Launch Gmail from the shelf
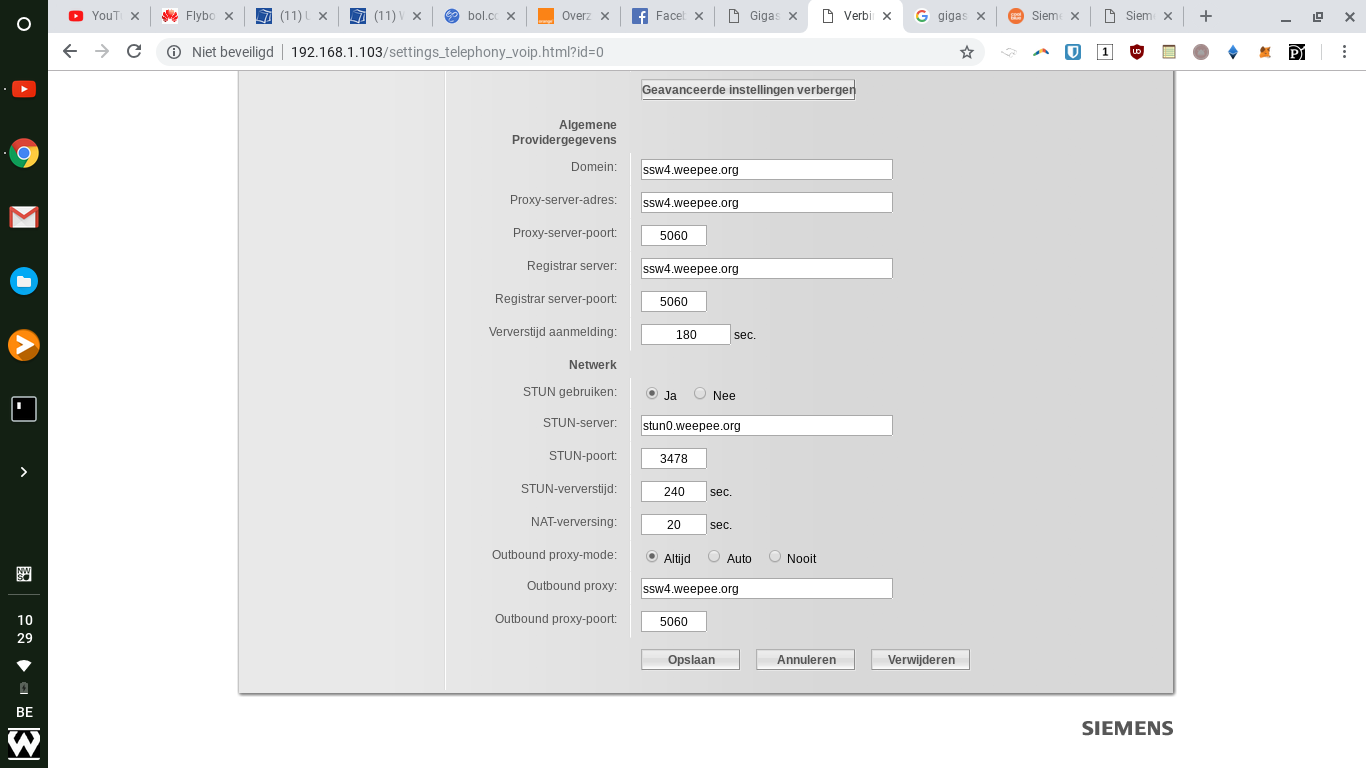The width and height of the screenshot is (1366, 768). 24,217
